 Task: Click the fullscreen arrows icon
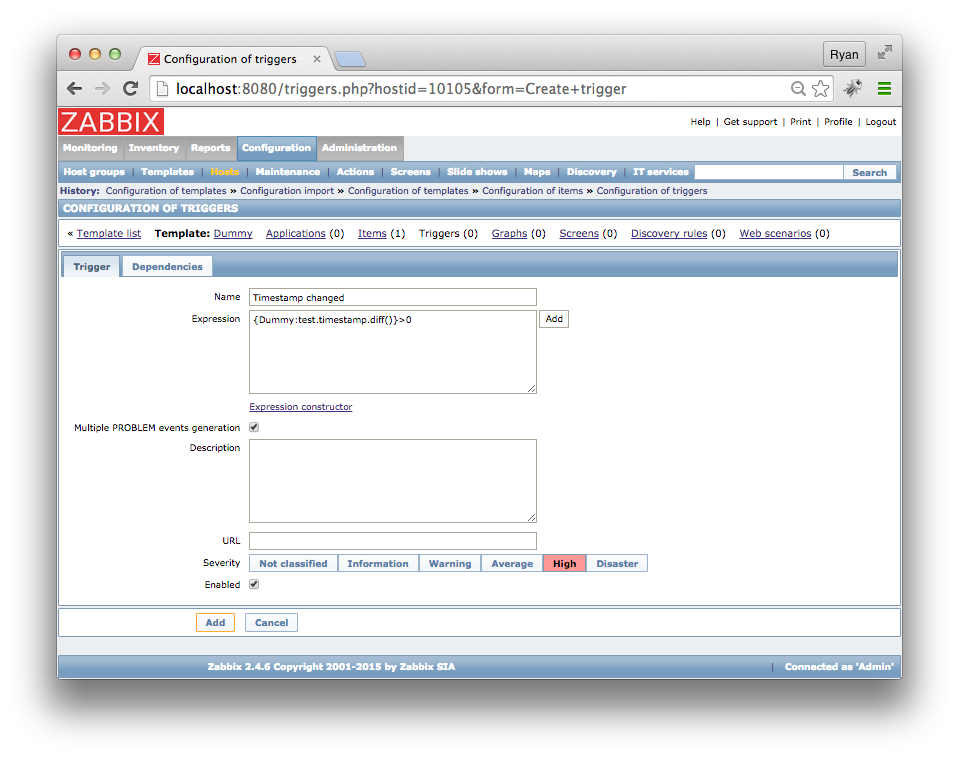(884, 53)
